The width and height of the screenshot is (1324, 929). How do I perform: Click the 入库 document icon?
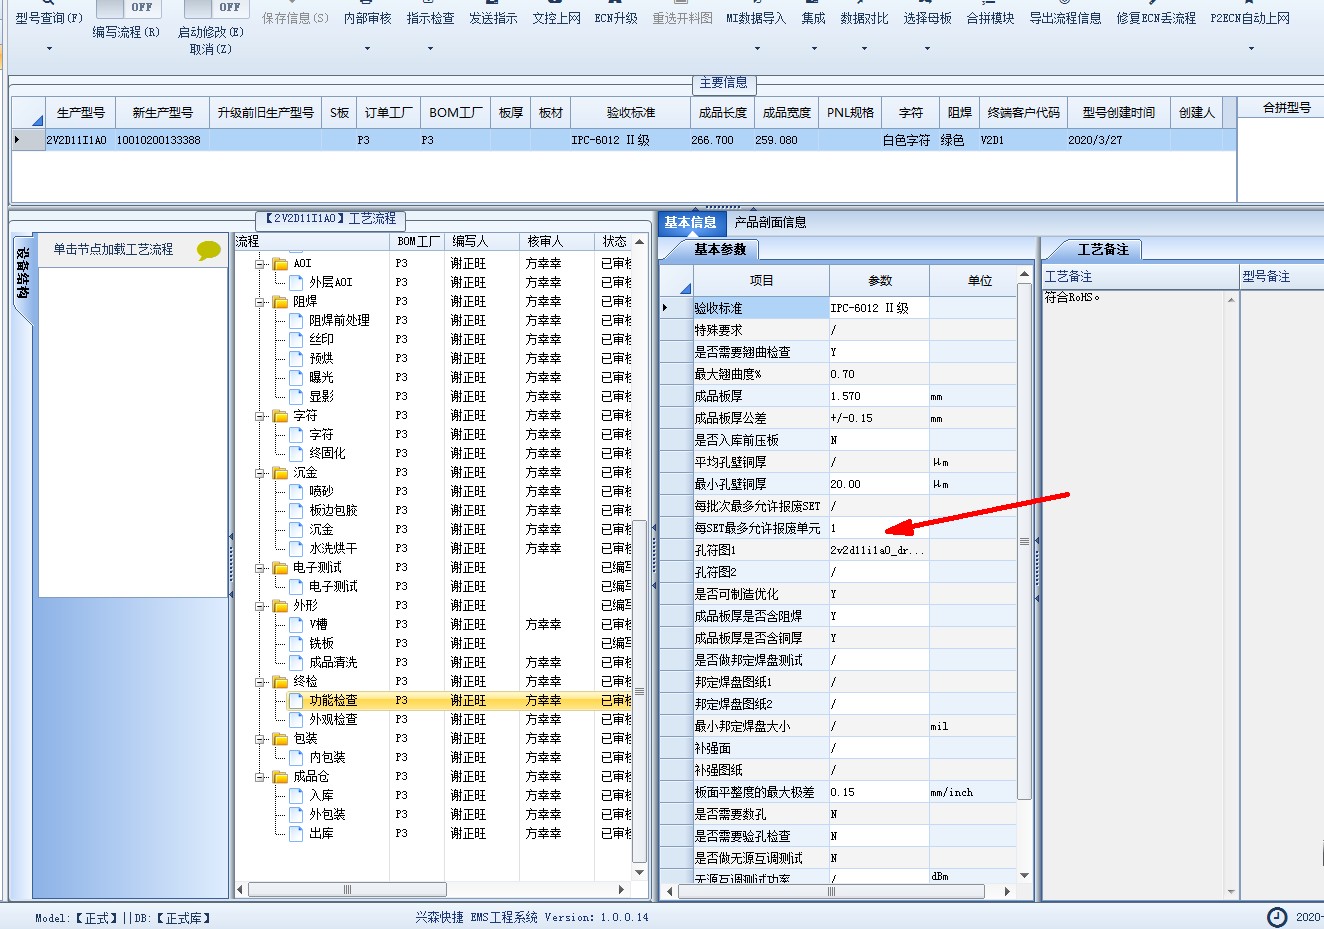[296, 795]
